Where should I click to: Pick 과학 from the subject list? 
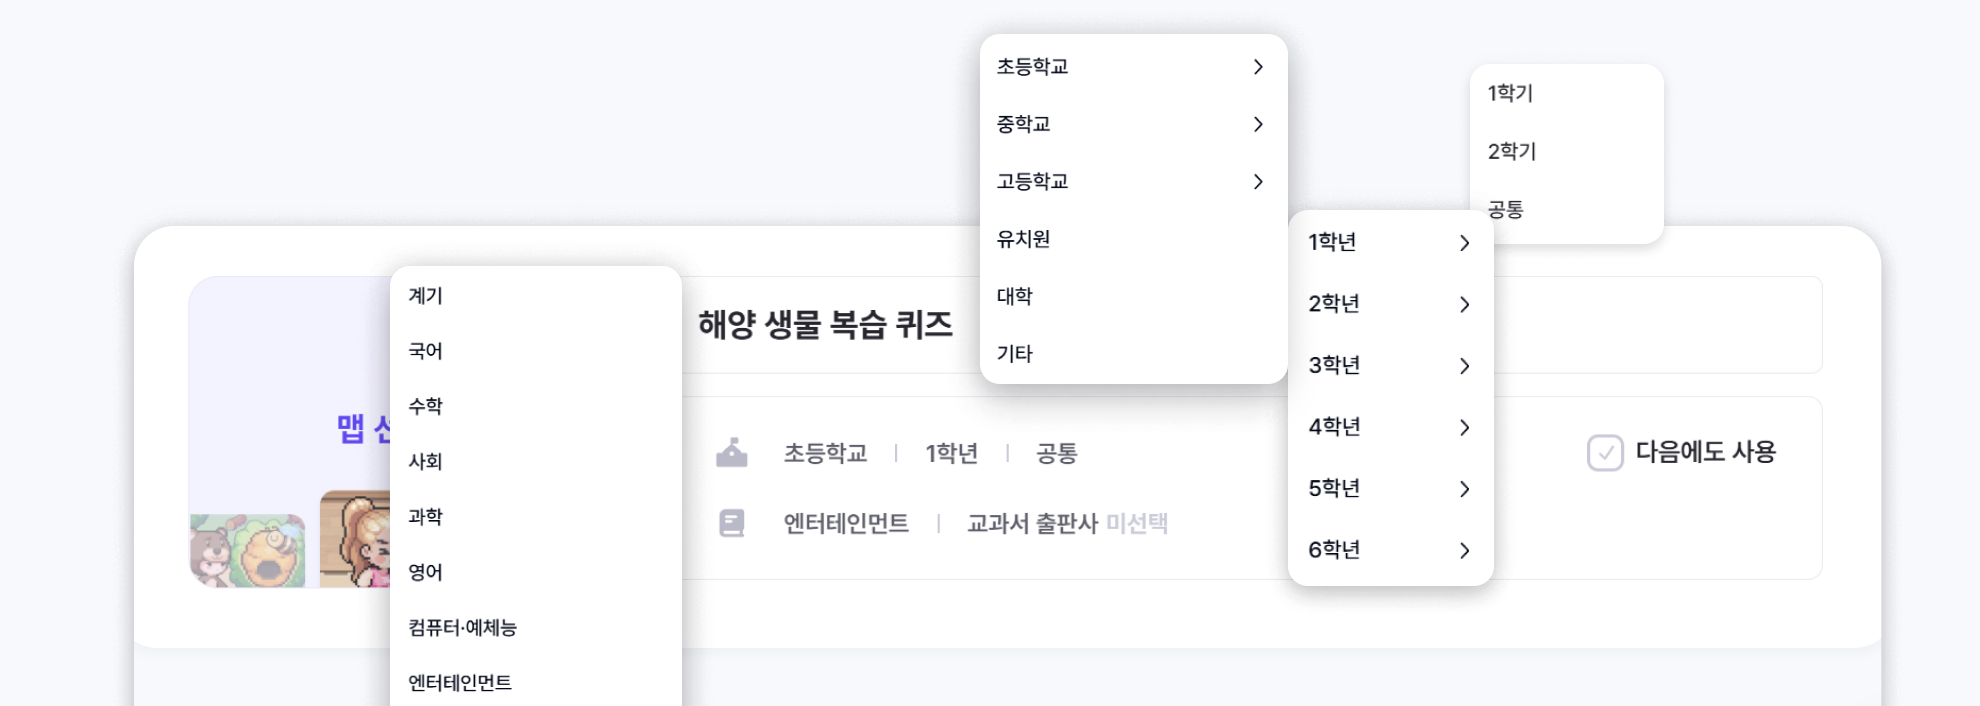pyautogui.click(x=426, y=516)
